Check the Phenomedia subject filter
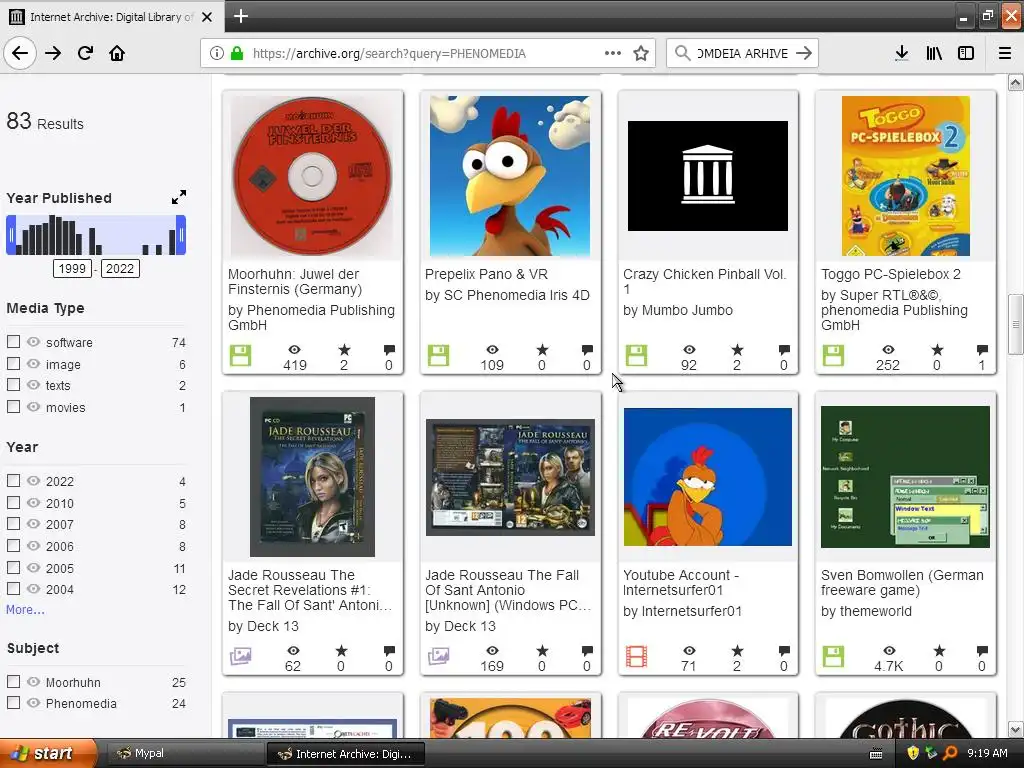The image size is (1024, 768). pyautogui.click(x=13, y=703)
